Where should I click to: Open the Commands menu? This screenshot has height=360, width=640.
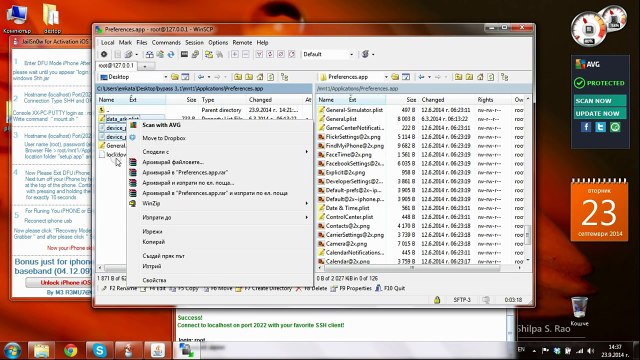[166, 42]
